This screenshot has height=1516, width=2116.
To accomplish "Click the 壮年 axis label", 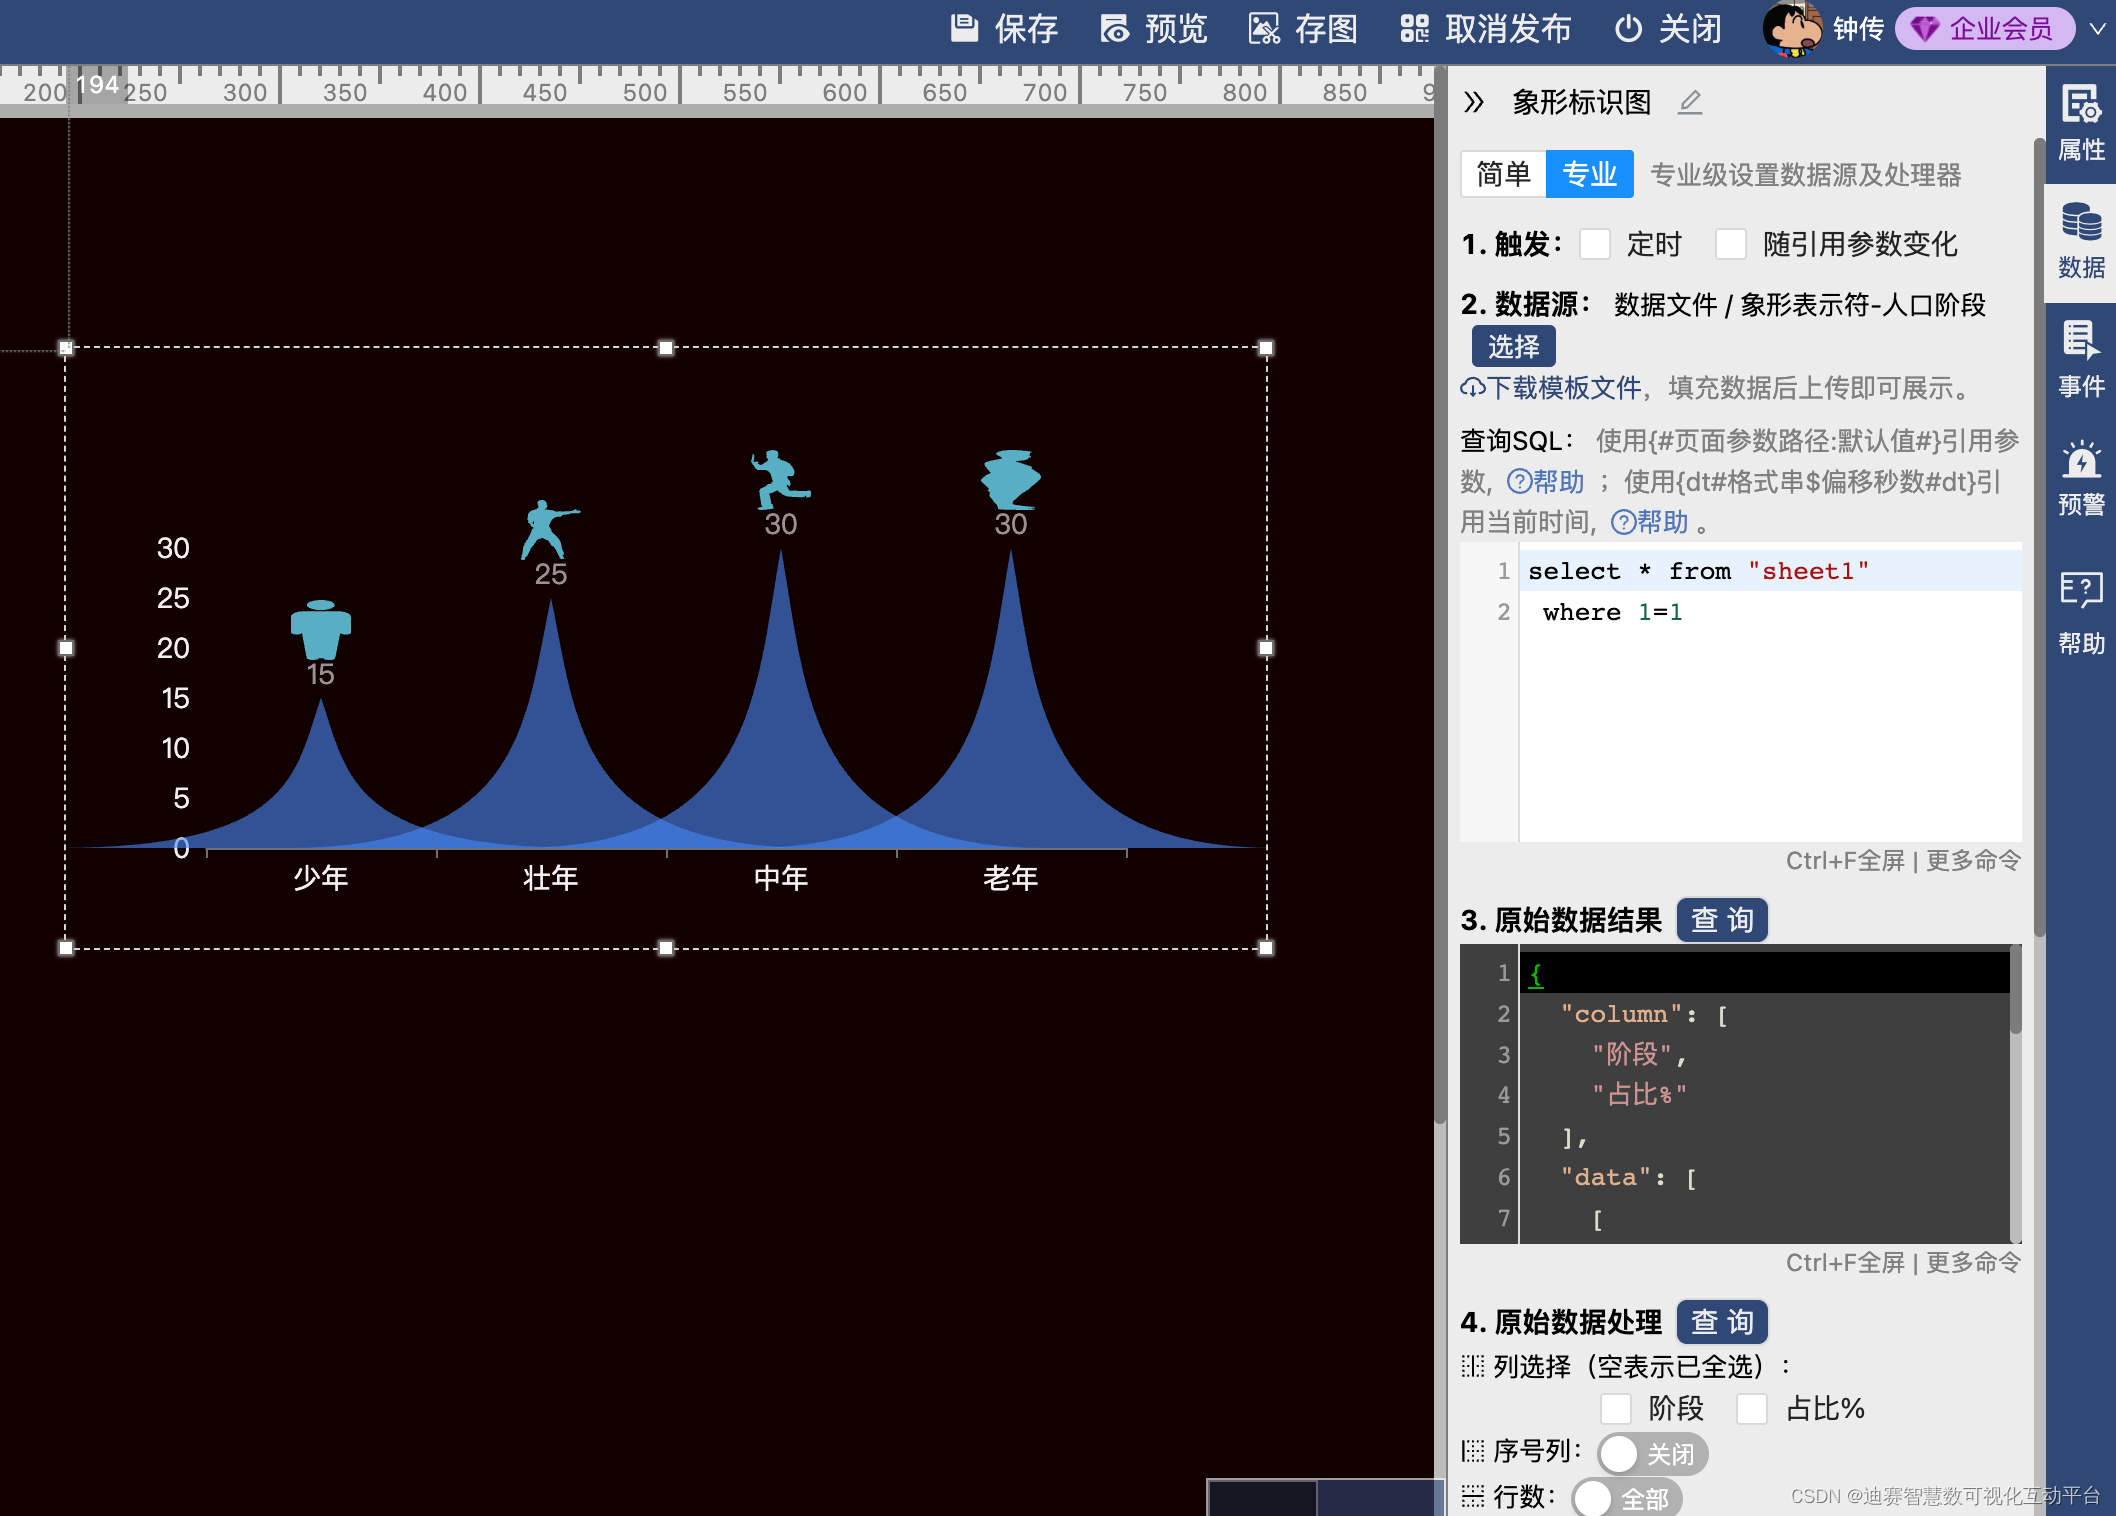I will [x=551, y=878].
